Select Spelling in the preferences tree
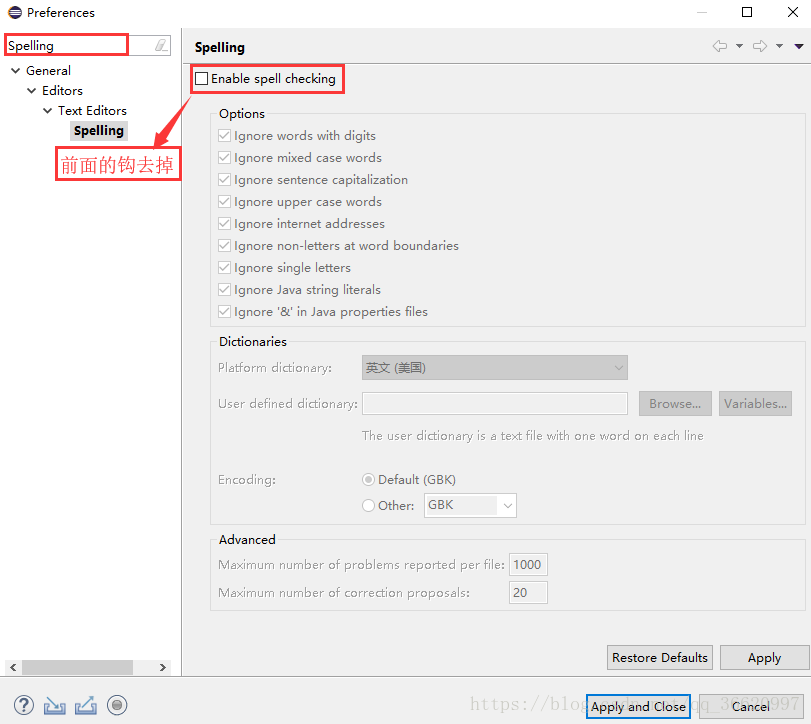Screen dimensions: 811x724 97,130
